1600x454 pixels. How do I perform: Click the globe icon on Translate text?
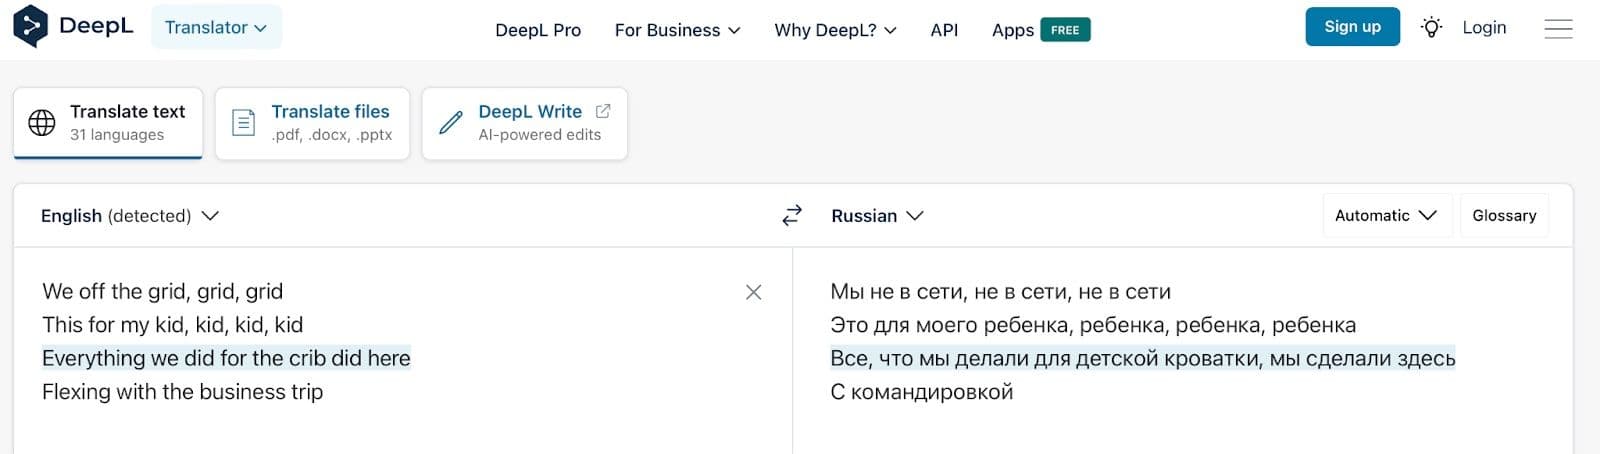pyautogui.click(x=42, y=123)
